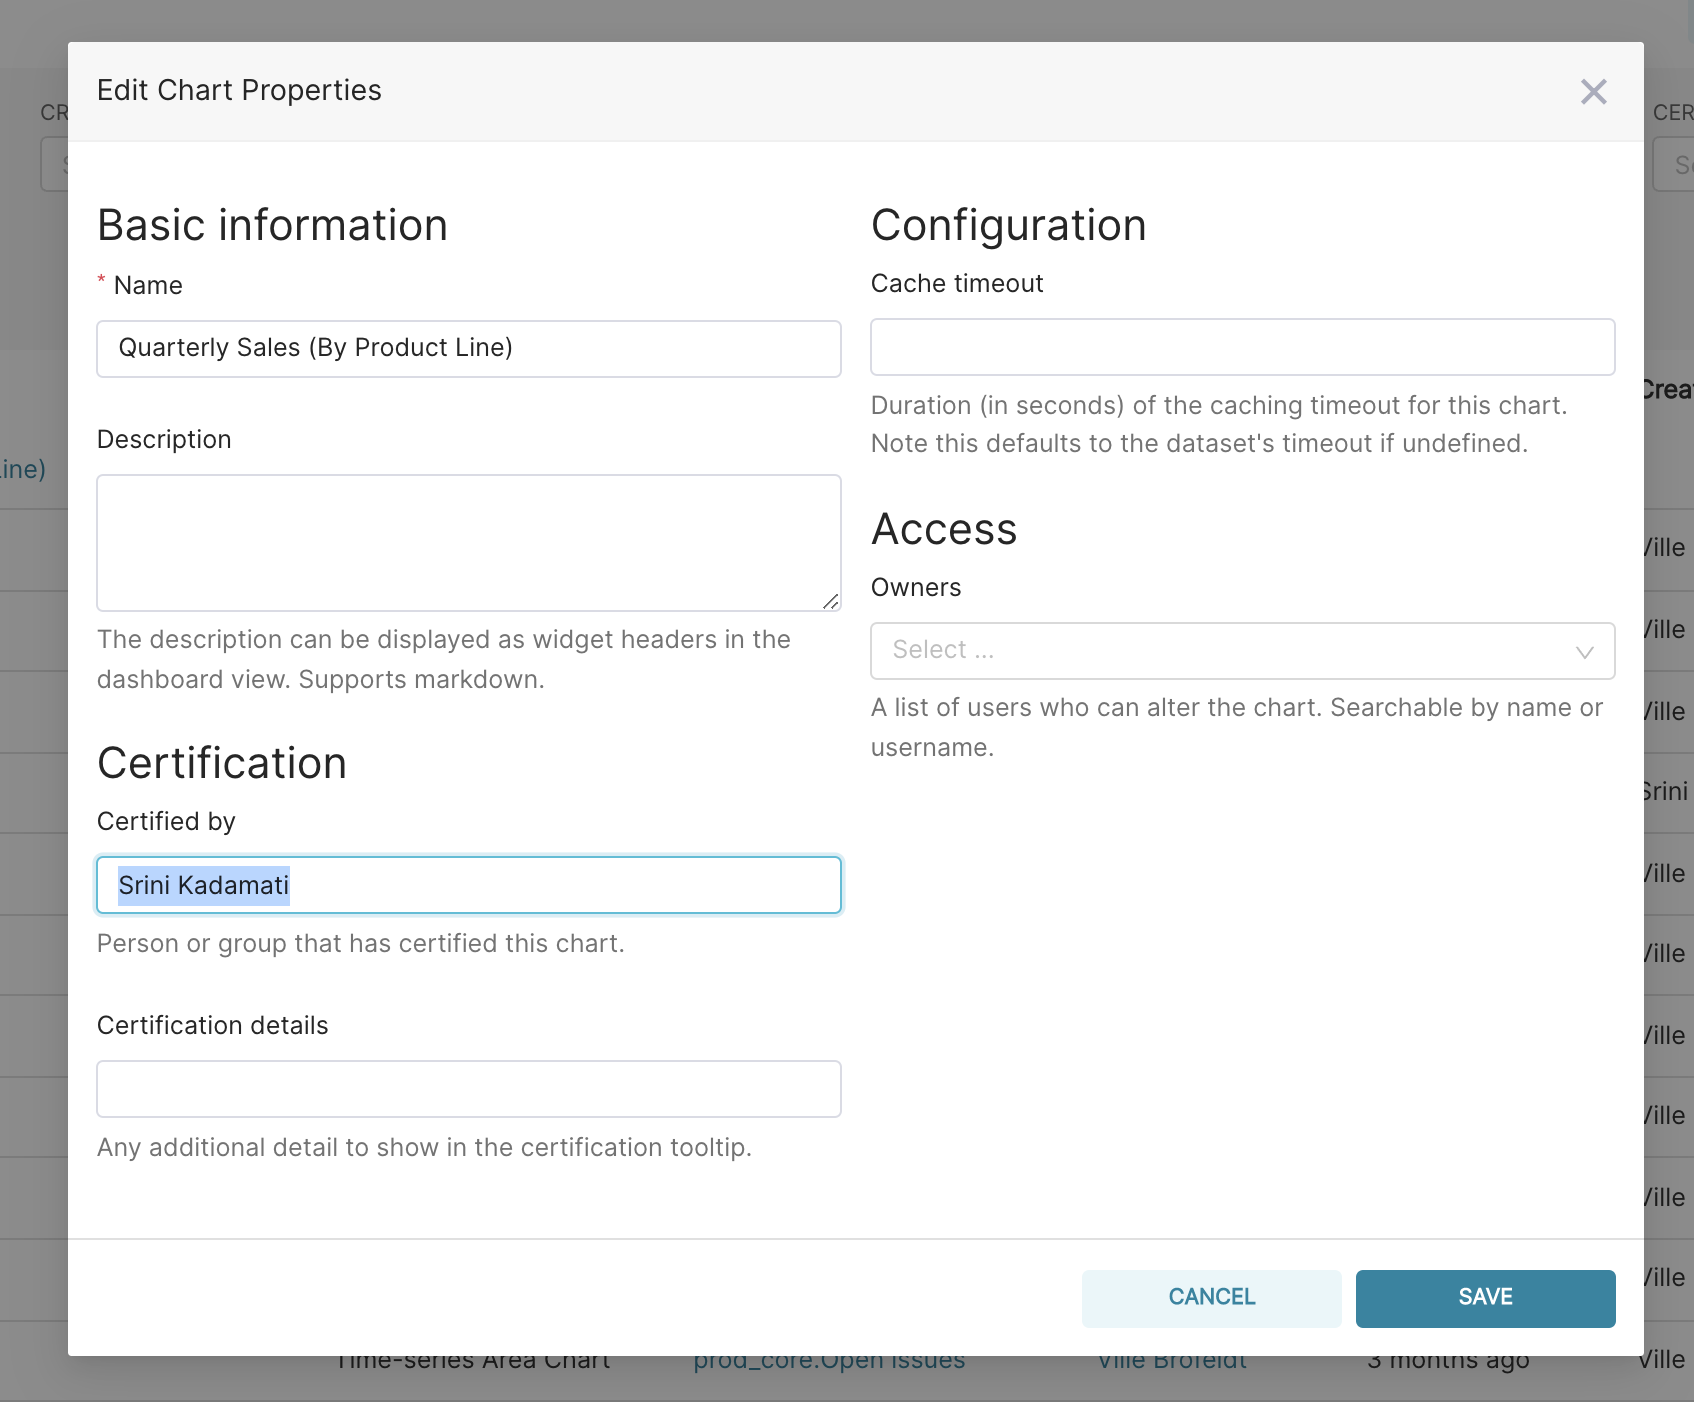The height and width of the screenshot is (1402, 1694).
Task: Click the Quarterly Sales name value
Action: (315, 348)
